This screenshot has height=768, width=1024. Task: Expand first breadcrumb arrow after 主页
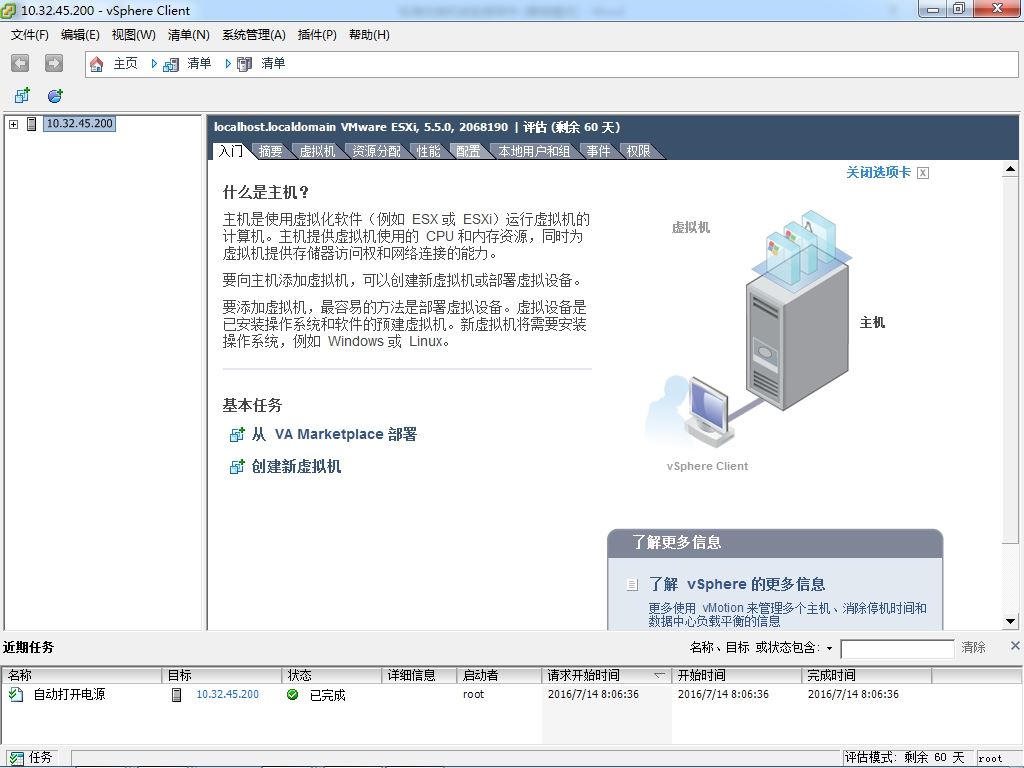point(154,63)
